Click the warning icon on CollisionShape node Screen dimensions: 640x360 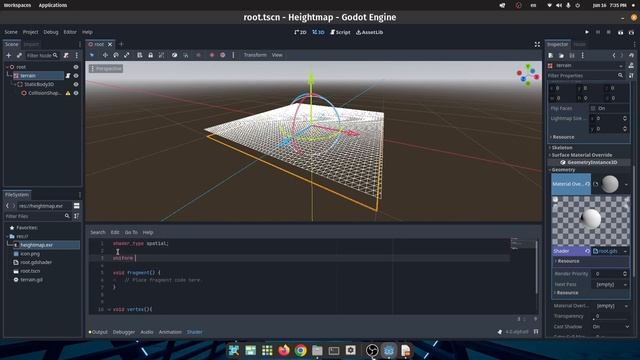pos(68,93)
